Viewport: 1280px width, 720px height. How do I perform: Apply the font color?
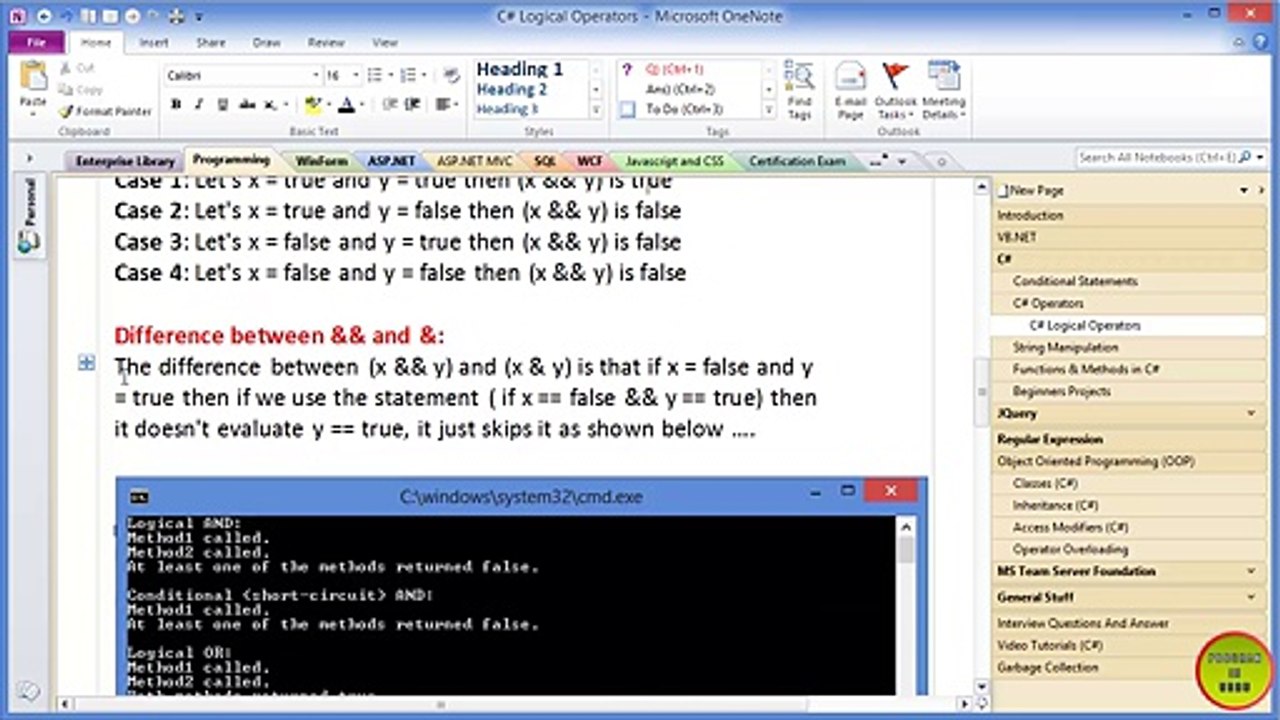(346, 104)
